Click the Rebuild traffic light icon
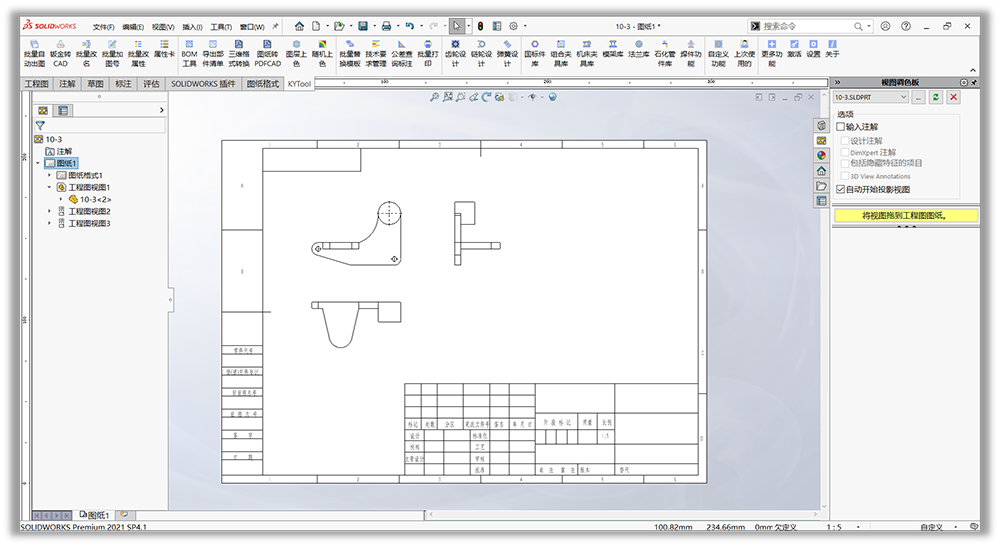The width and height of the screenshot is (1000, 547). coord(480,26)
